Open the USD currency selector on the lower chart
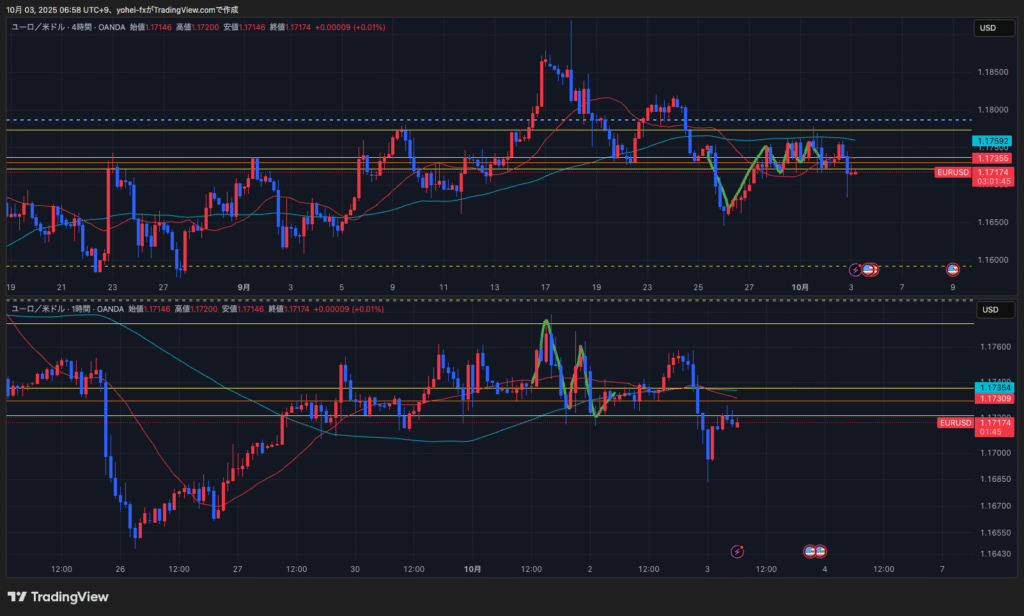This screenshot has height=616, width=1024. (x=990, y=310)
